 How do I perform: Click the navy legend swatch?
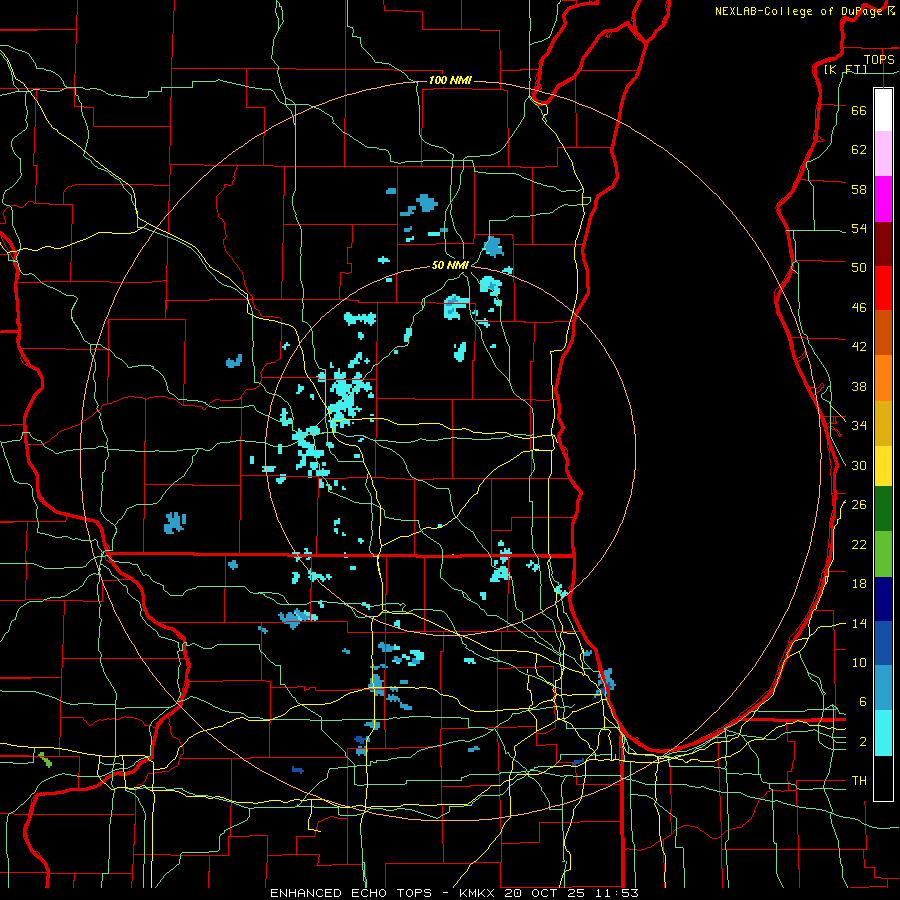tap(883, 599)
